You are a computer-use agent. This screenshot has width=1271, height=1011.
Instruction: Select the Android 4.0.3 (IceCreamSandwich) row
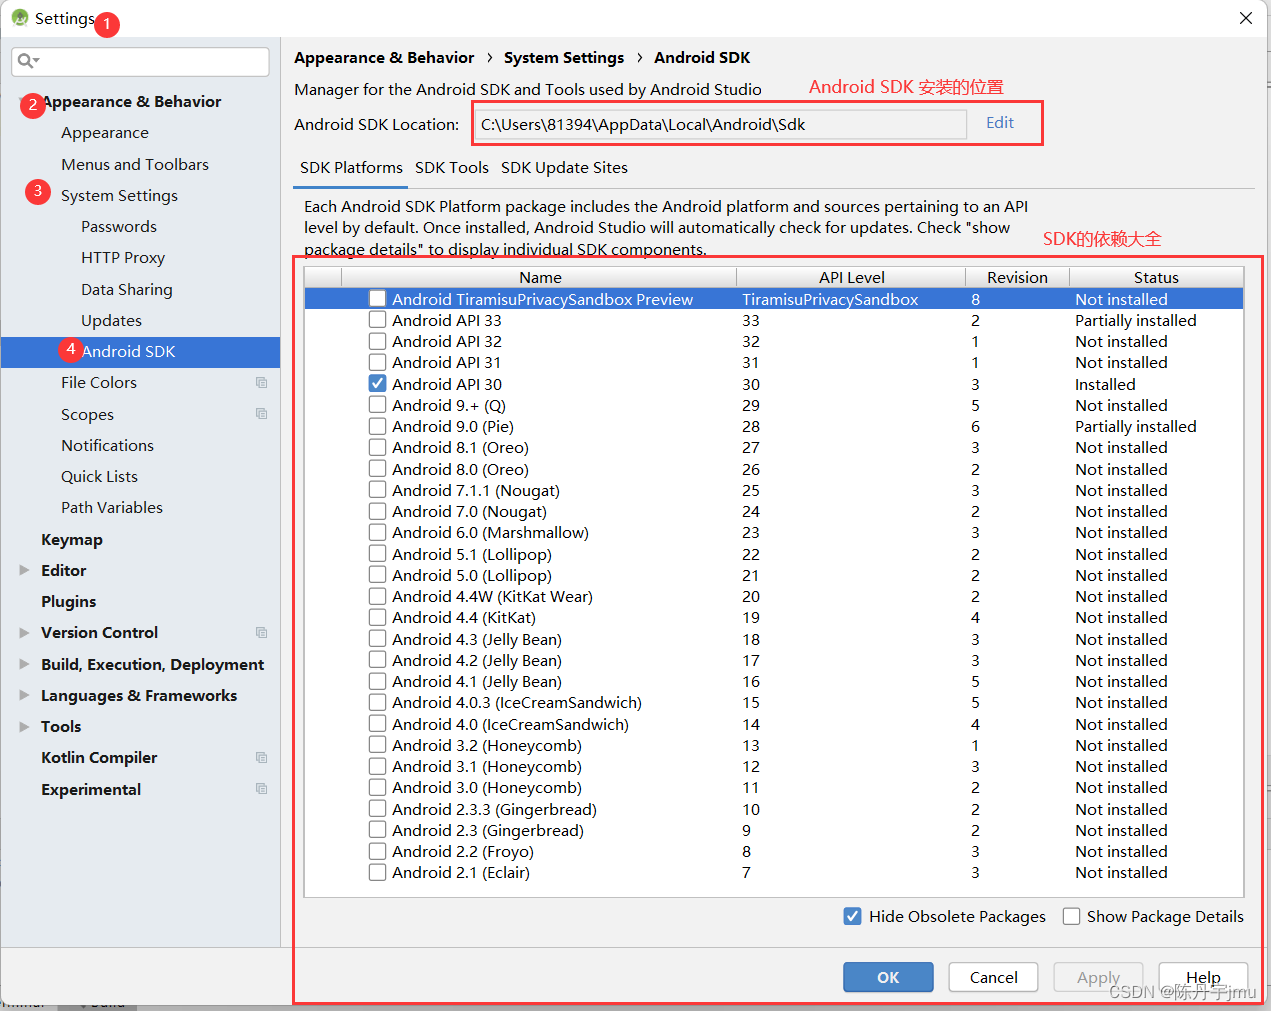pos(774,703)
